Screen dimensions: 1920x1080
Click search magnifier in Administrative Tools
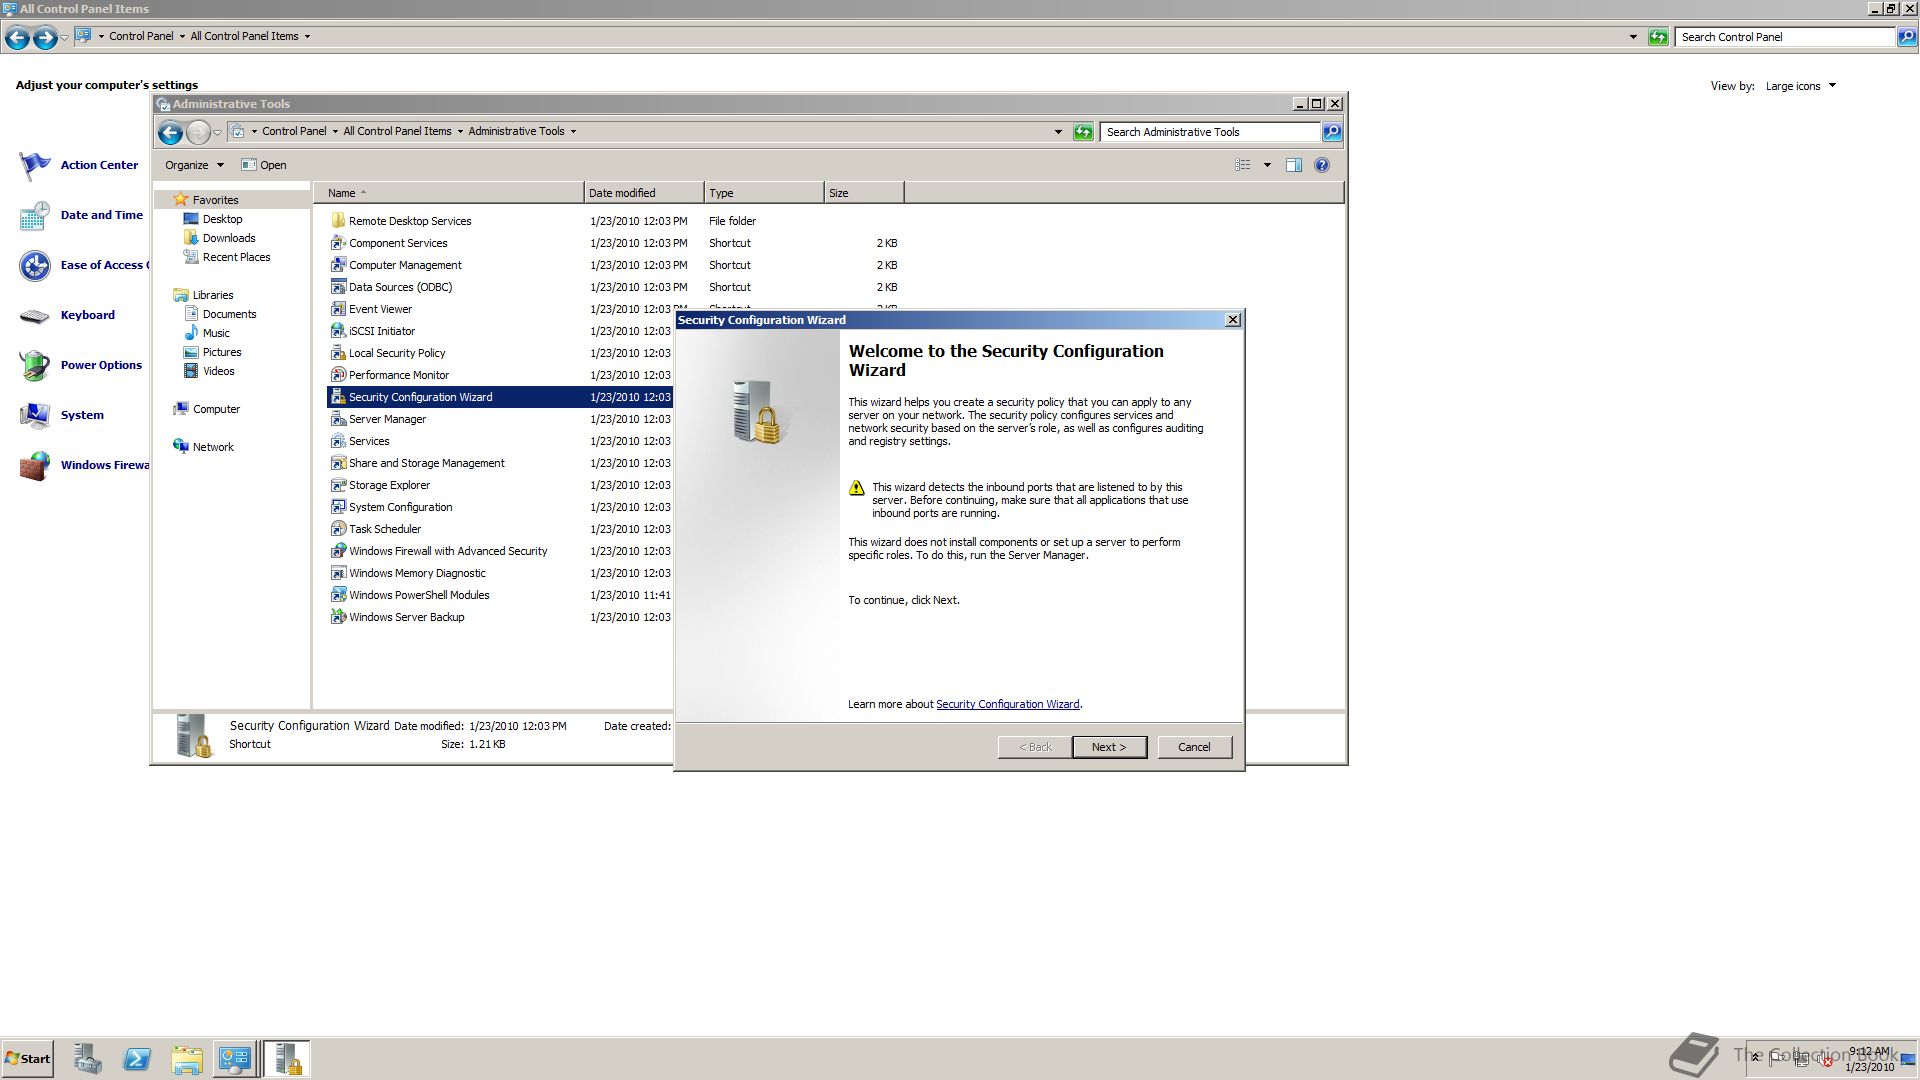(x=1332, y=132)
